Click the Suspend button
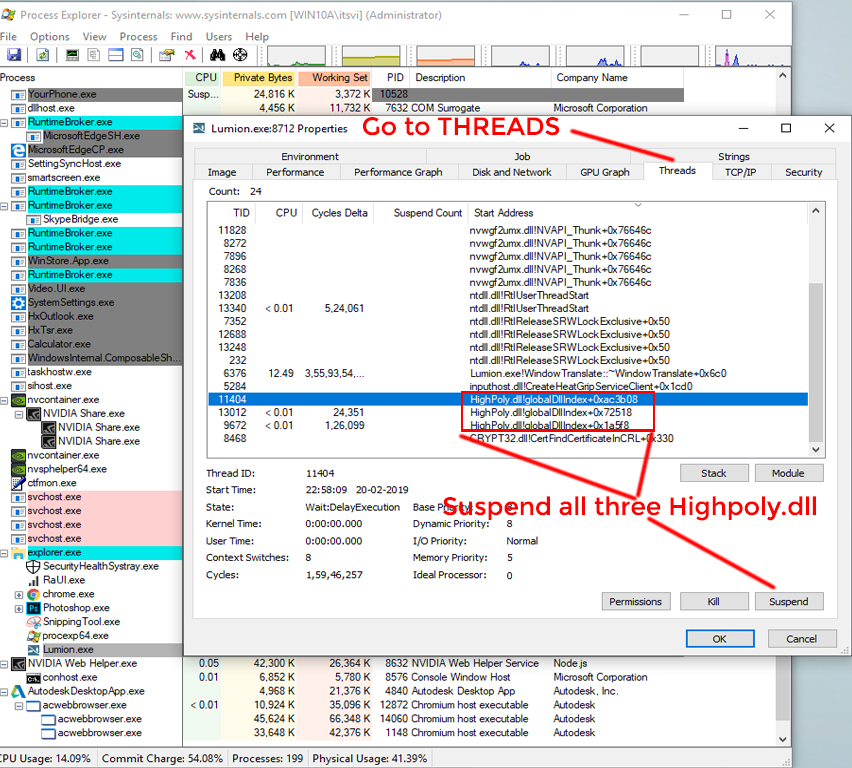 pyautogui.click(x=788, y=601)
